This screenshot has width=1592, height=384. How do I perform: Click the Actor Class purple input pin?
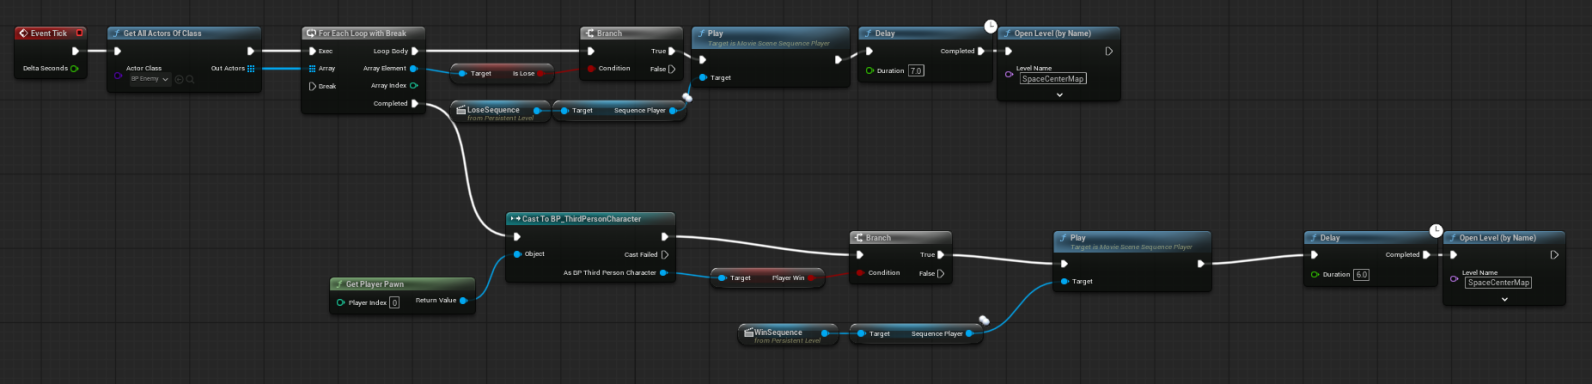tap(117, 75)
